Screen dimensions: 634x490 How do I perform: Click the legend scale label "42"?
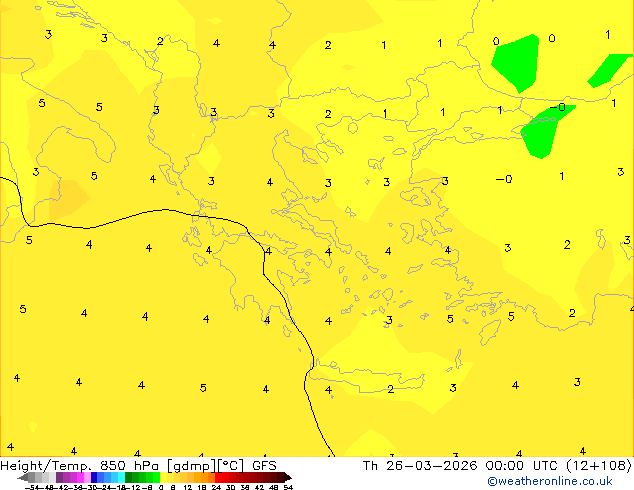coord(259,487)
